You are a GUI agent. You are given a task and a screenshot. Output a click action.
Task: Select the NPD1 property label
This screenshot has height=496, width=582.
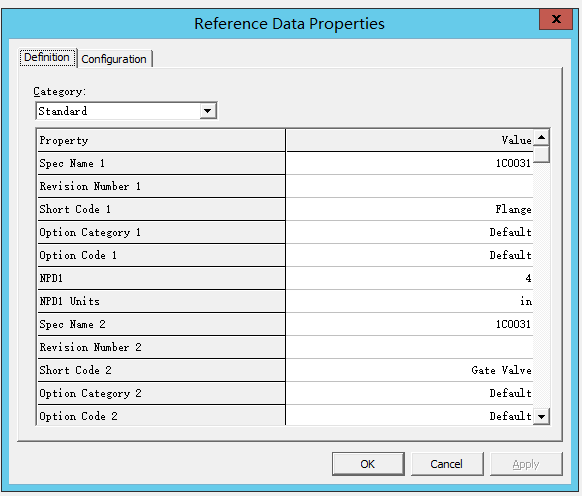coord(161,278)
